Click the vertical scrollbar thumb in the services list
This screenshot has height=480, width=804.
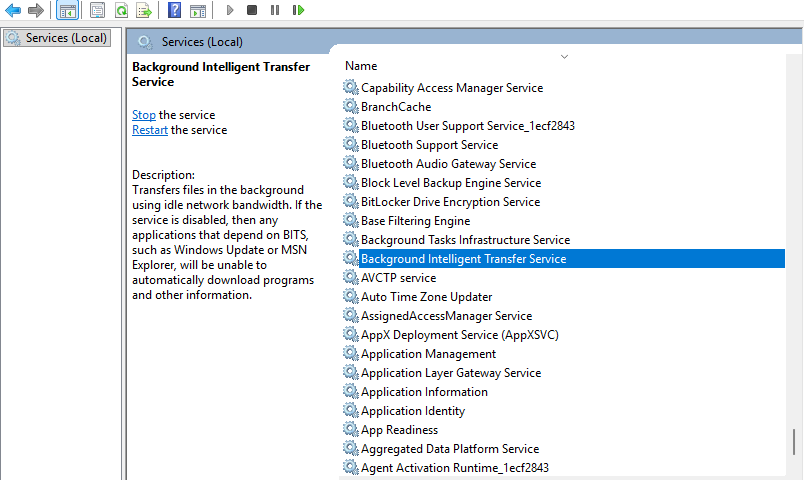click(x=796, y=441)
